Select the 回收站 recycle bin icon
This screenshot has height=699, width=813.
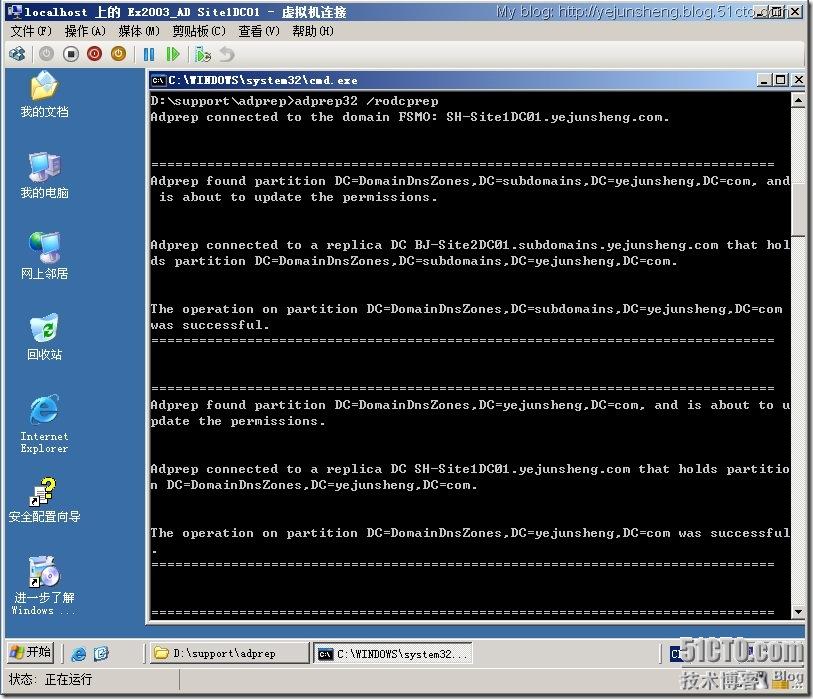click(44, 338)
